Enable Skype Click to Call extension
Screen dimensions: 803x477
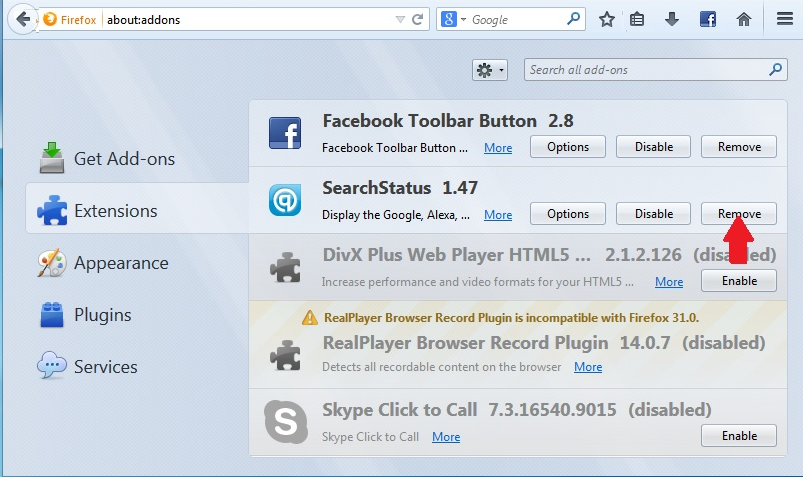coord(739,436)
